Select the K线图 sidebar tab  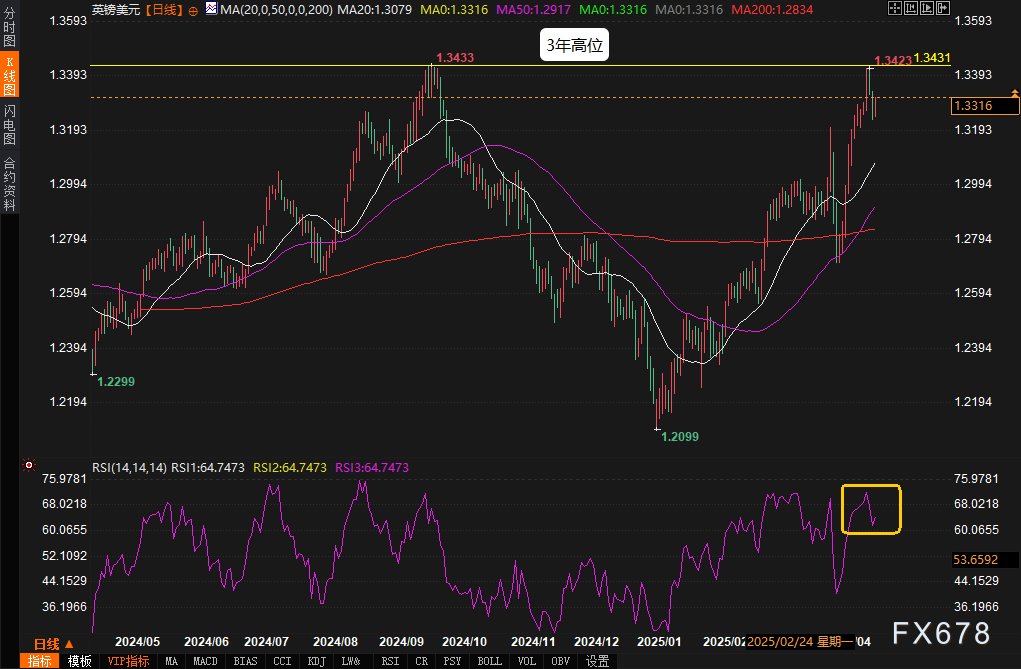[x=9, y=77]
